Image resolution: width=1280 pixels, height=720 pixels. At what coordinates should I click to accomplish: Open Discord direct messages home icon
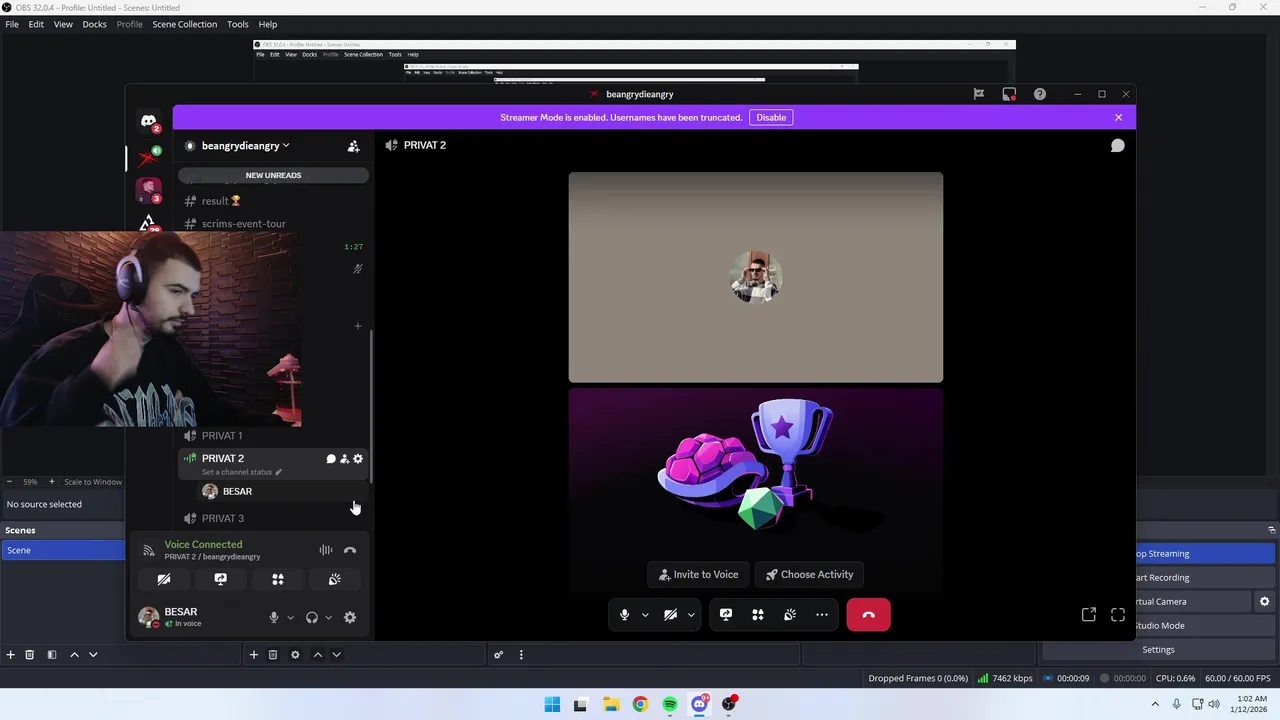click(x=148, y=121)
